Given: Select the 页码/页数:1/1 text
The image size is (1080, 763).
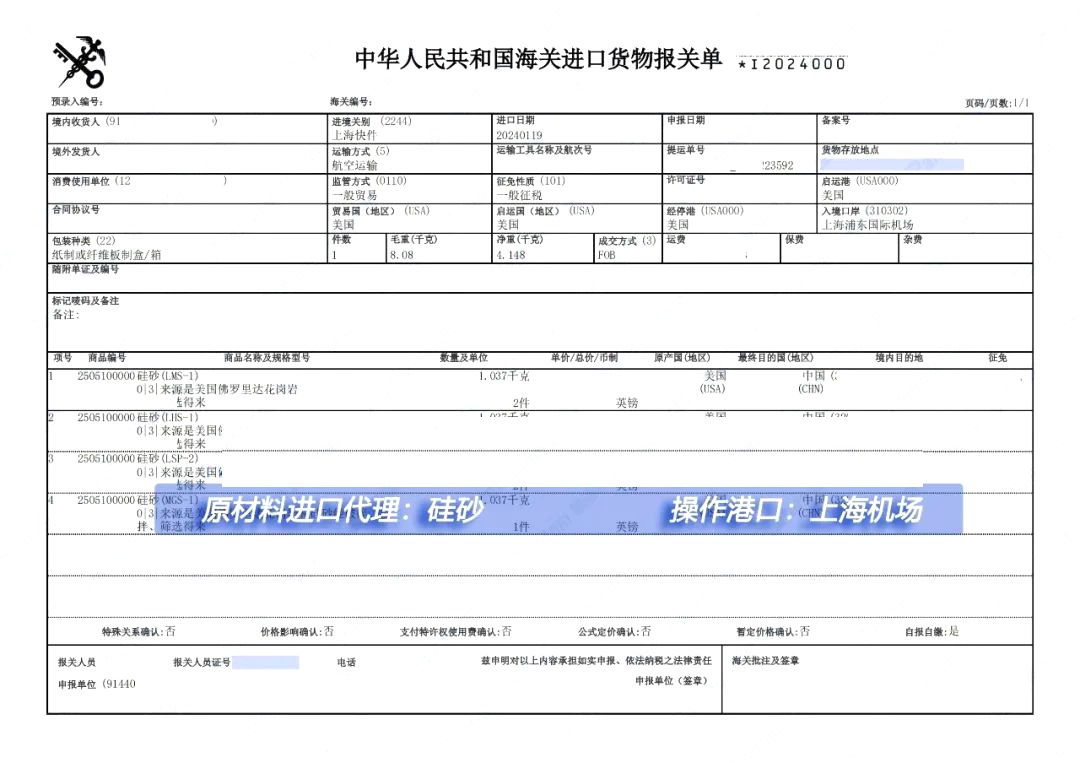Looking at the screenshot, I should click(x=997, y=103).
